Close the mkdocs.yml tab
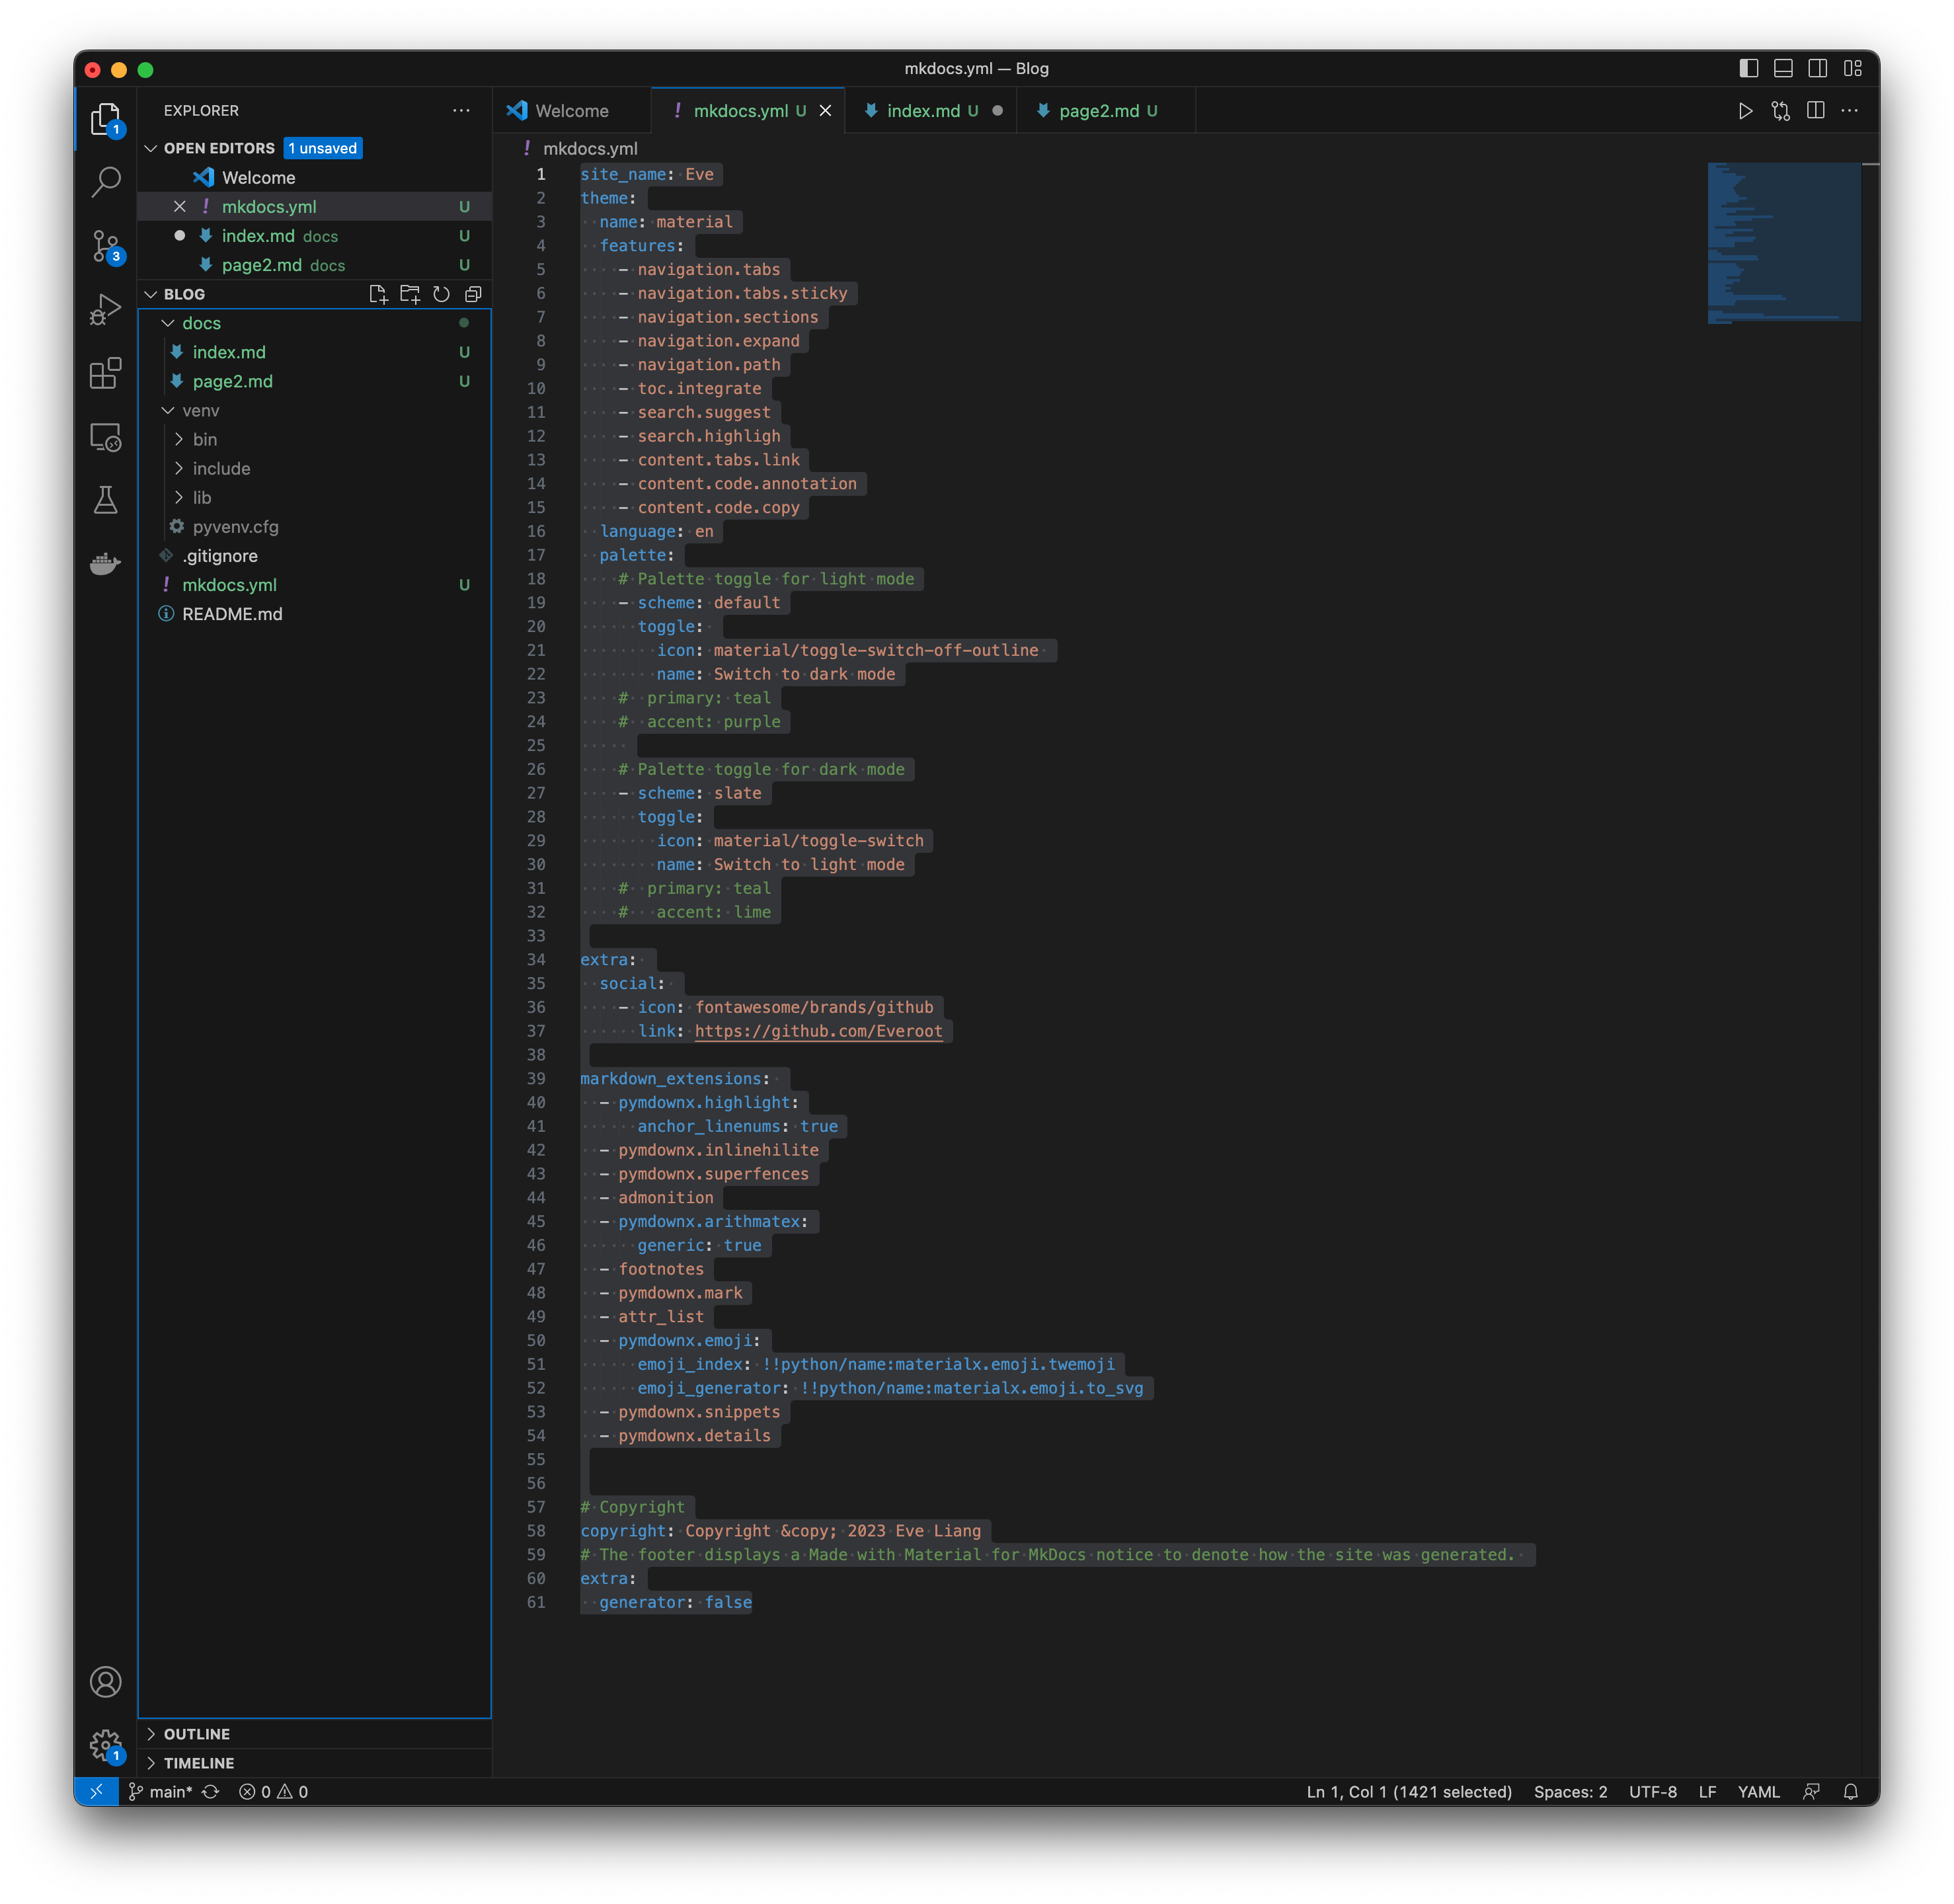This screenshot has width=1954, height=1904. (x=825, y=111)
